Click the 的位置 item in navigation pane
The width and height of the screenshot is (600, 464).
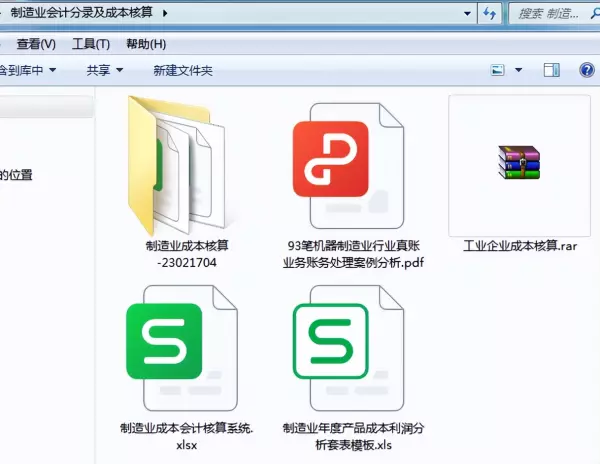16,175
